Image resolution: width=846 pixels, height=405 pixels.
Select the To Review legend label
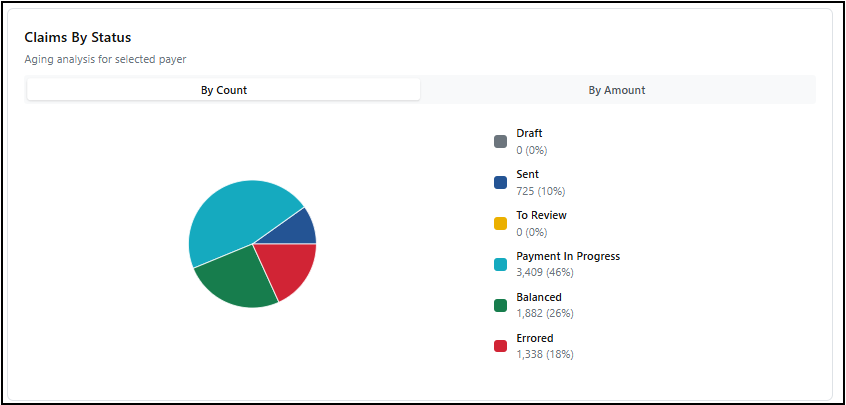541,215
